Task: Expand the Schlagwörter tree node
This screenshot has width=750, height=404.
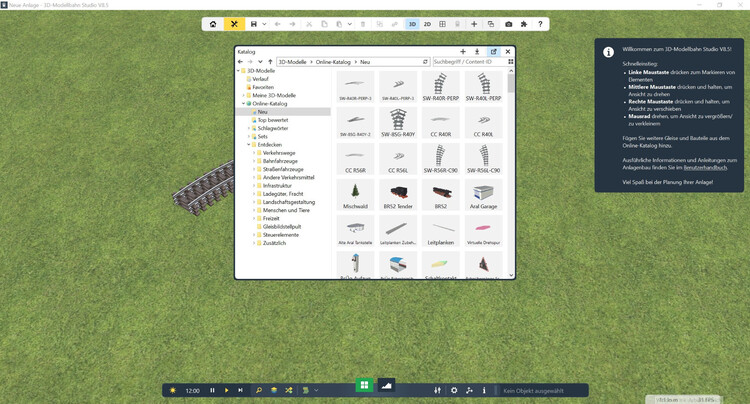Action: point(249,128)
